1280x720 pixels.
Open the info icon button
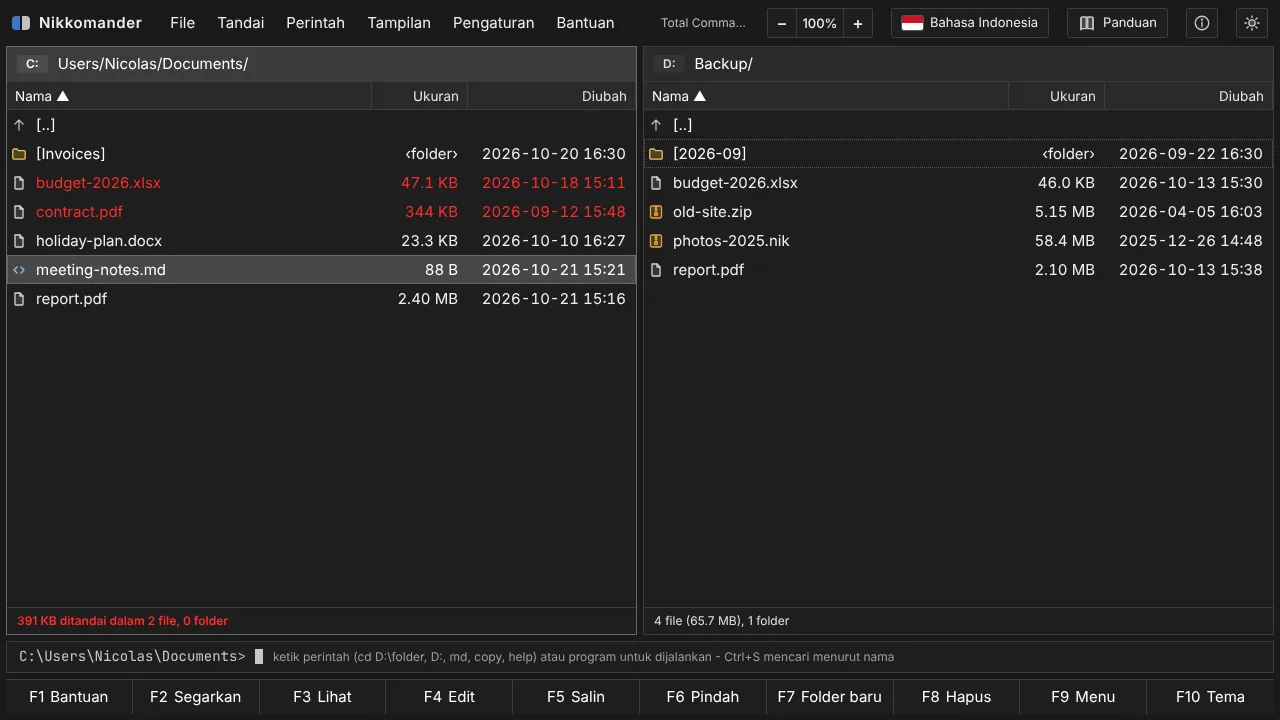coord(1202,23)
